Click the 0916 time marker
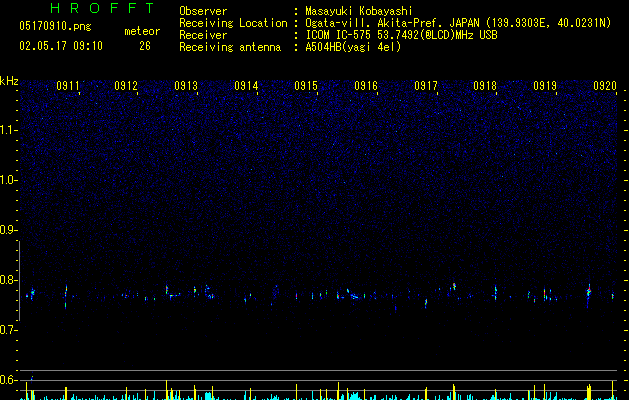 tap(366, 86)
